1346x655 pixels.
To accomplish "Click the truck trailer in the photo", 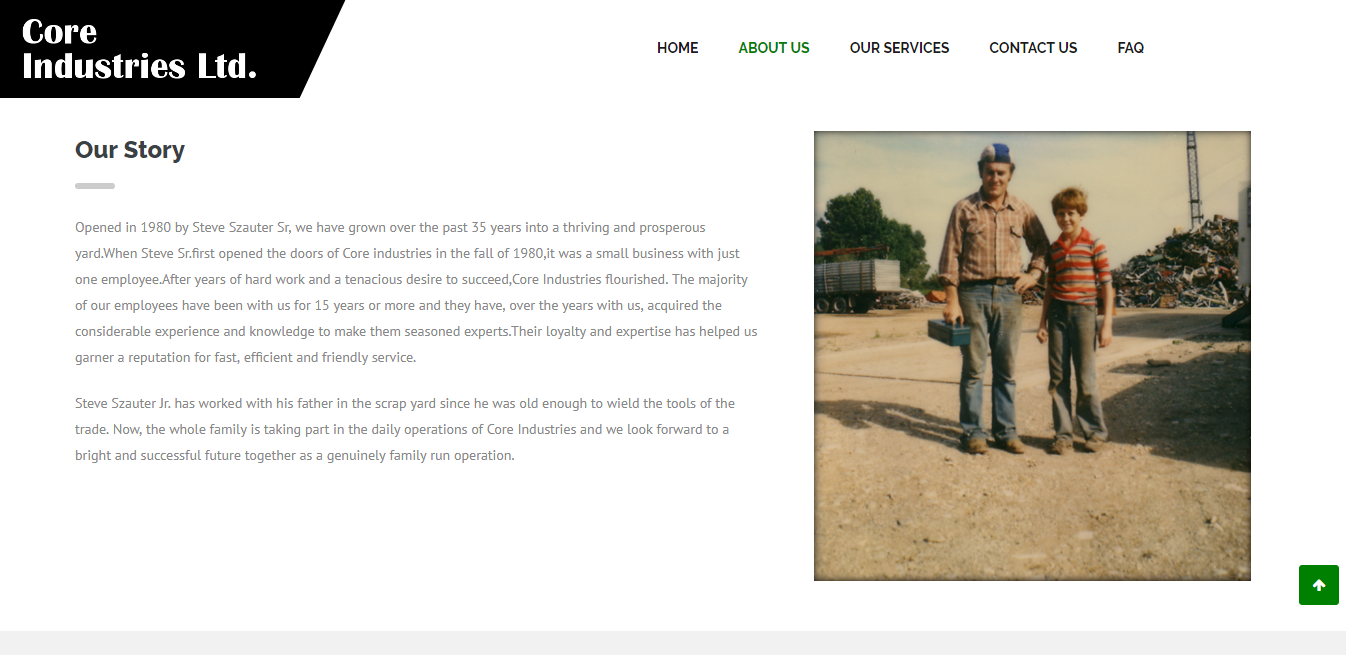I will 858,285.
